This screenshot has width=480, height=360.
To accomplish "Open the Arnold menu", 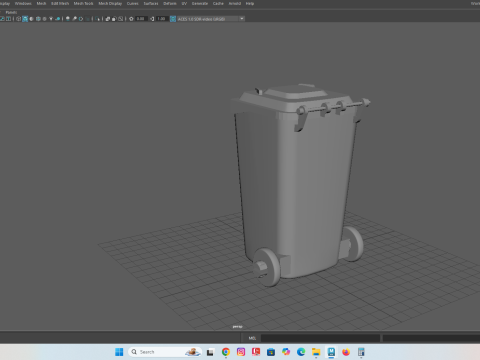I will 235,3.
